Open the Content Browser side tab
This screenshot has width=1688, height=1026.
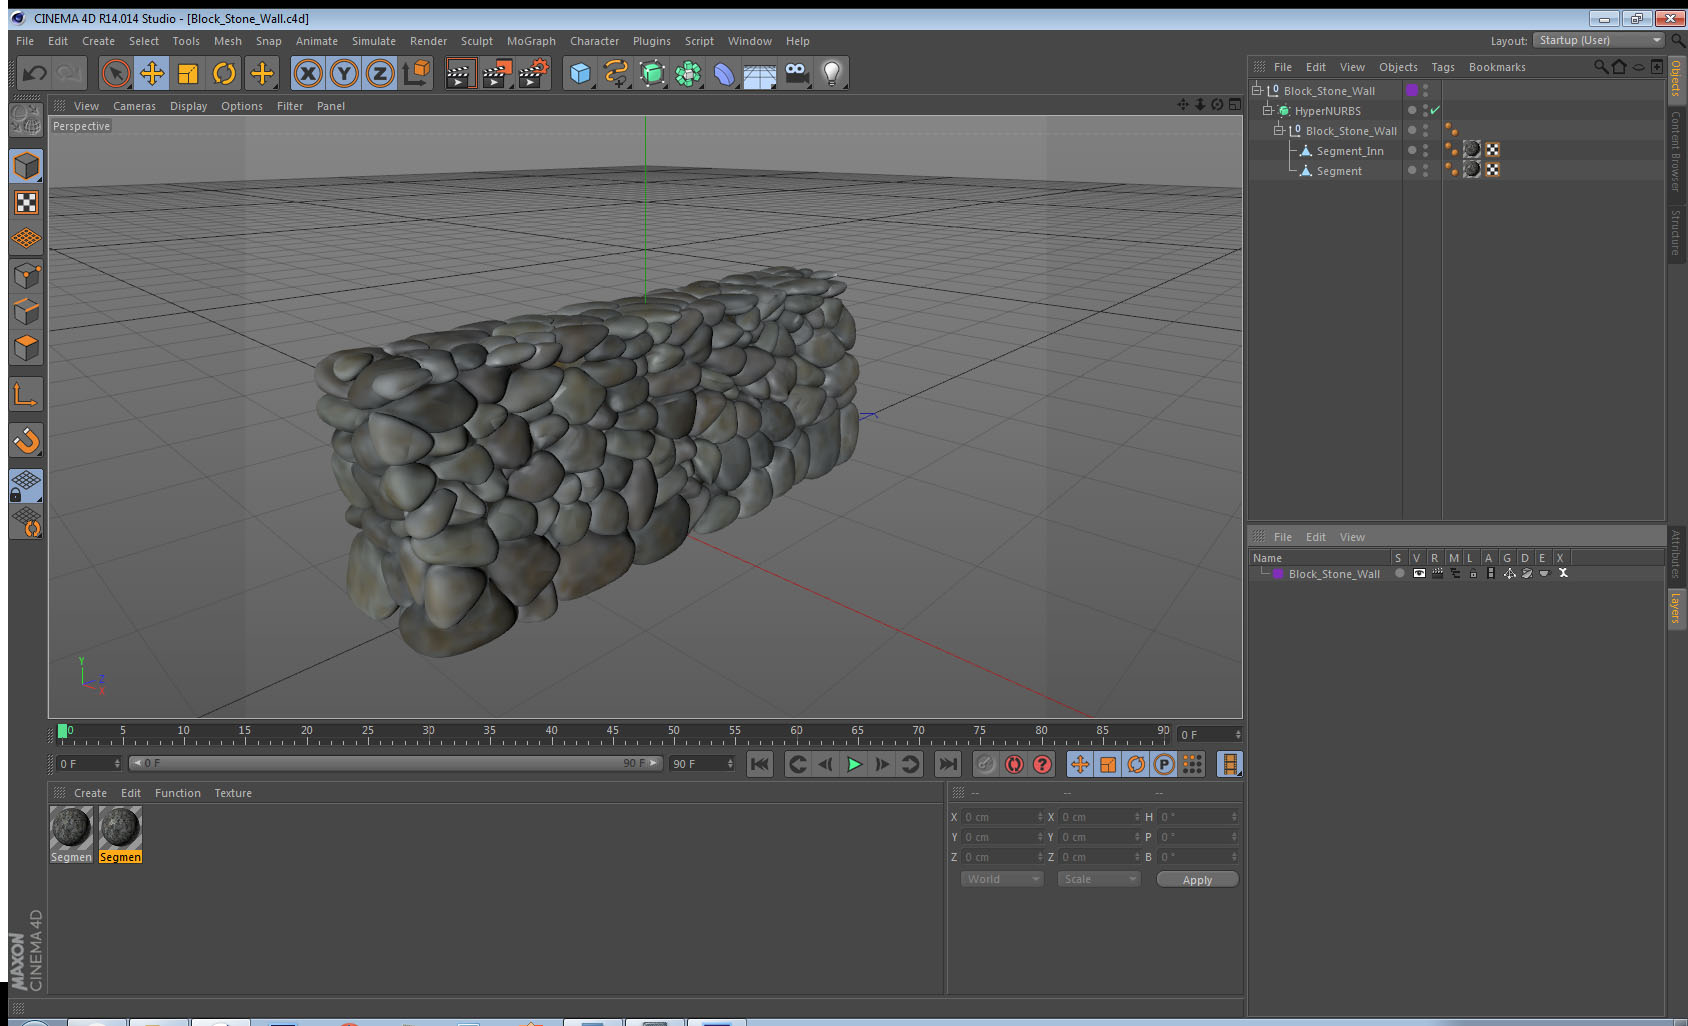[1676, 151]
